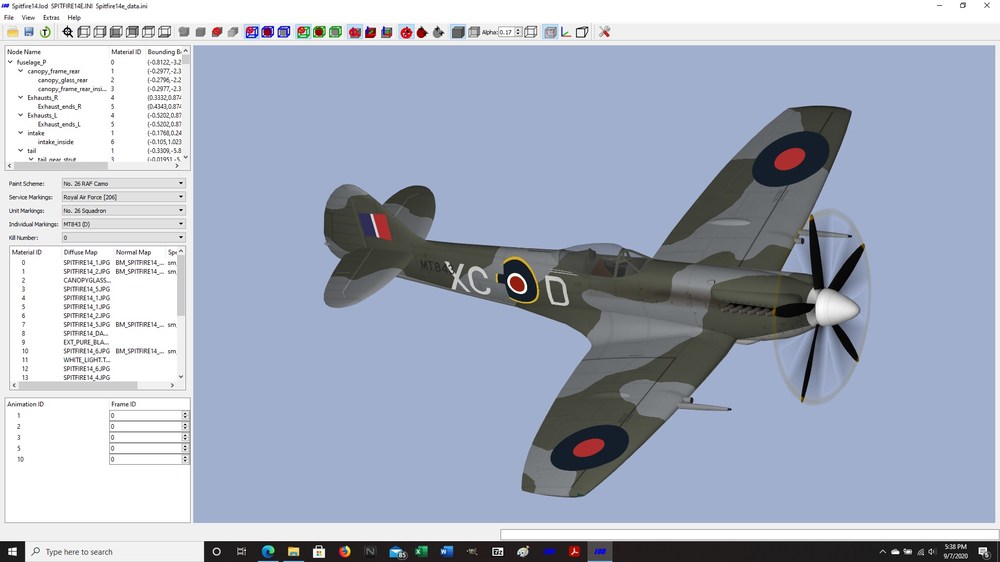Select the Exhaust_ends_R tree row
Viewport: 1000px width, 562px height.
96,107
